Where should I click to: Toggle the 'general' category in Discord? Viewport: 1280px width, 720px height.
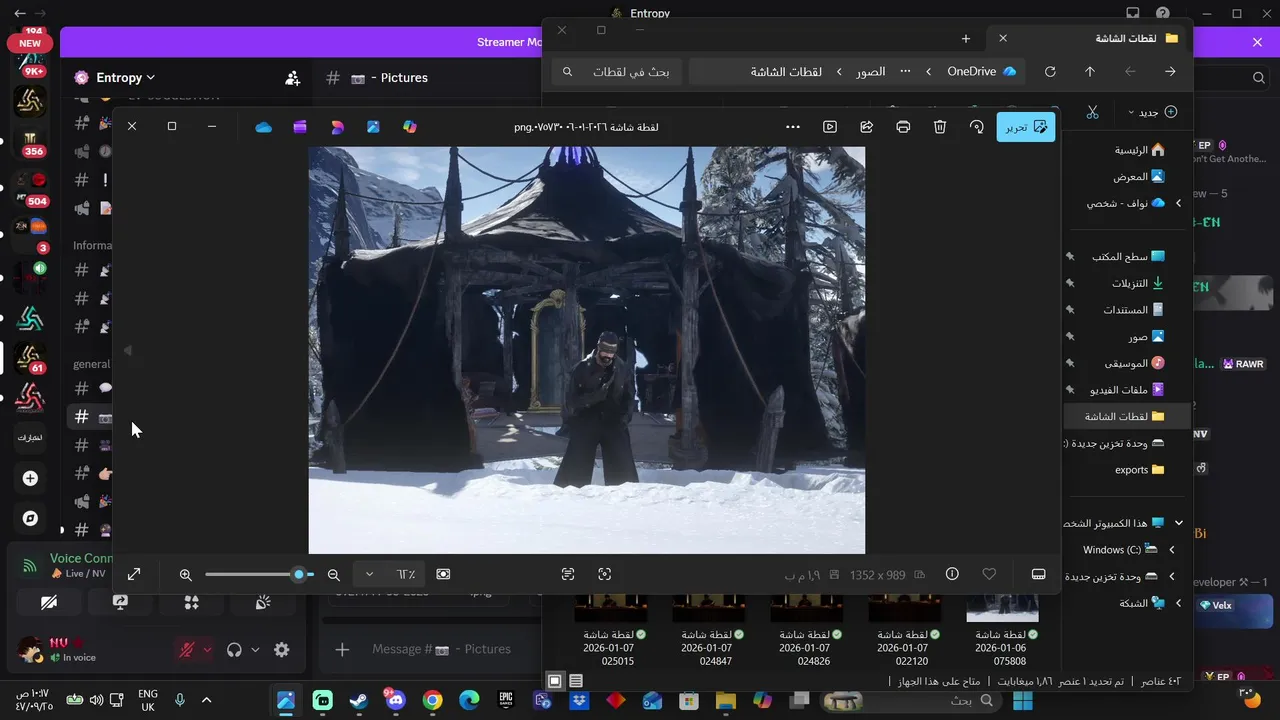click(92, 364)
